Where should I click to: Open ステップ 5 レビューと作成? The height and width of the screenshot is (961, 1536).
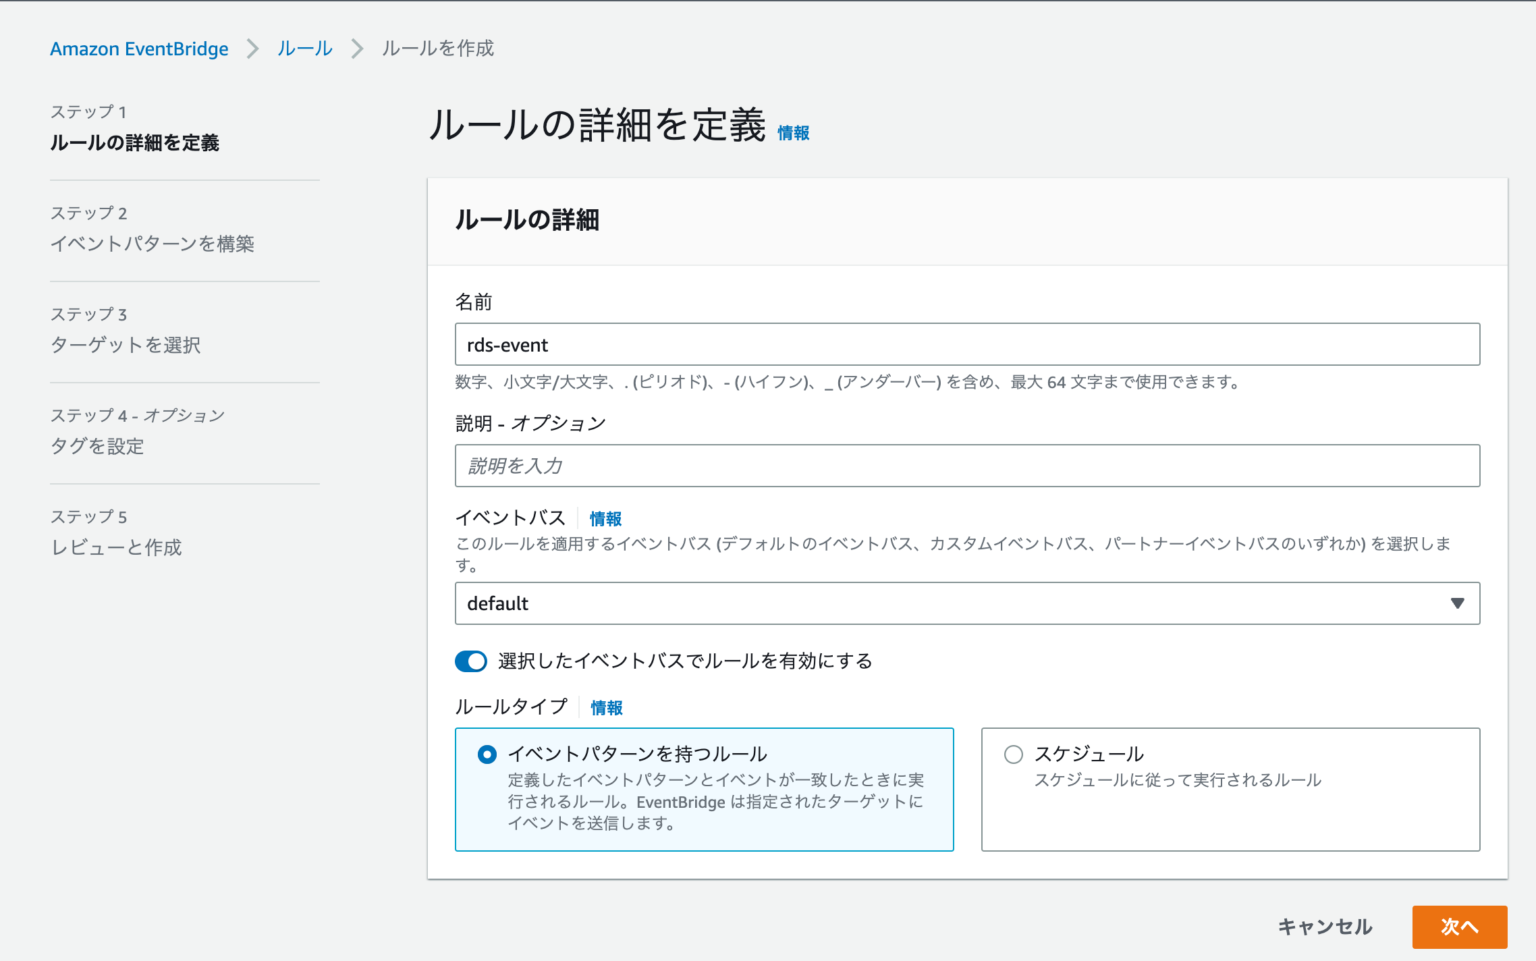tap(115, 547)
